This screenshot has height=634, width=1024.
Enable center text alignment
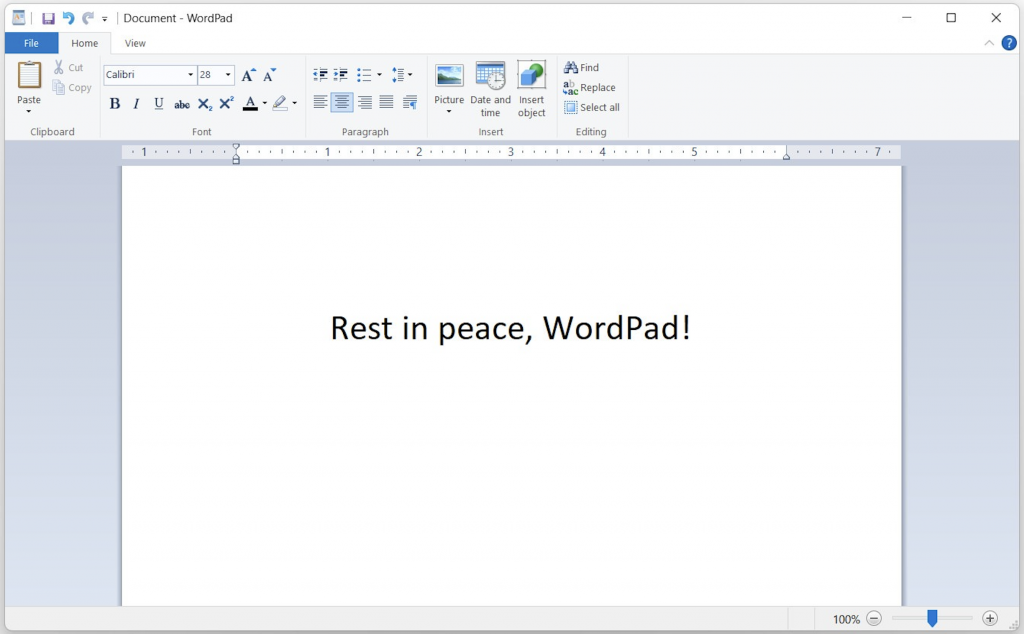(x=342, y=103)
